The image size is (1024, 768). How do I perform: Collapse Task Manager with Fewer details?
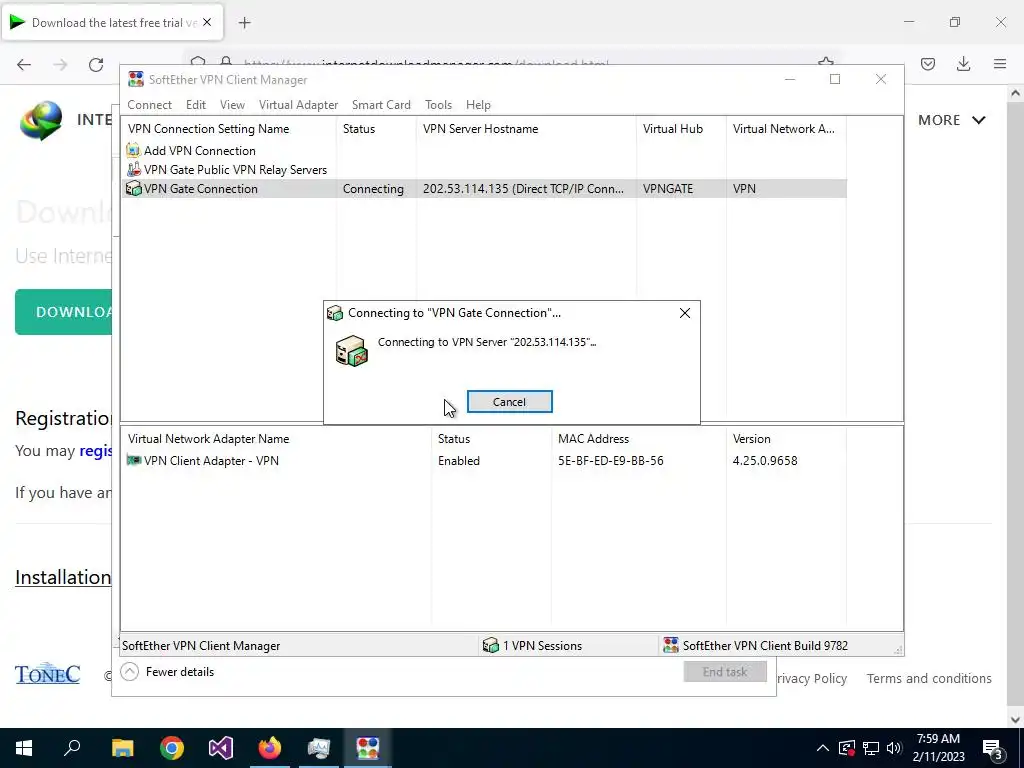coord(167,671)
